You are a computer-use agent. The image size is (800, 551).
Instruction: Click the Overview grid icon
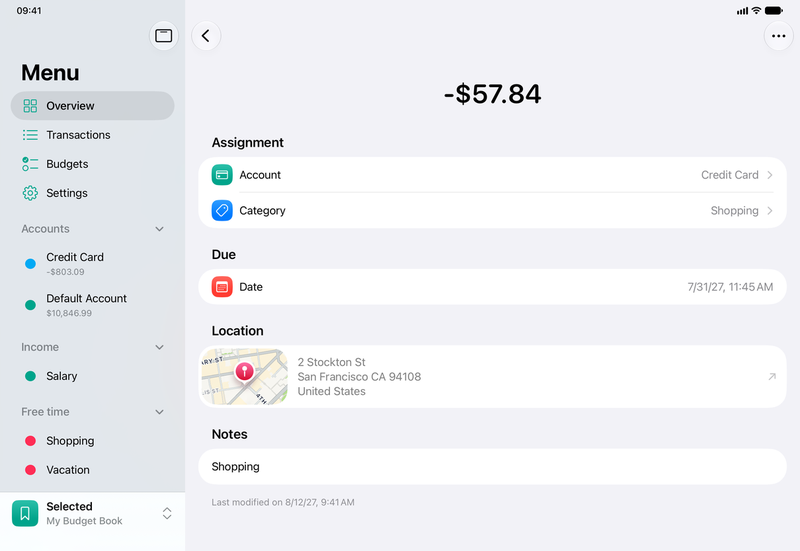click(30, 106)
